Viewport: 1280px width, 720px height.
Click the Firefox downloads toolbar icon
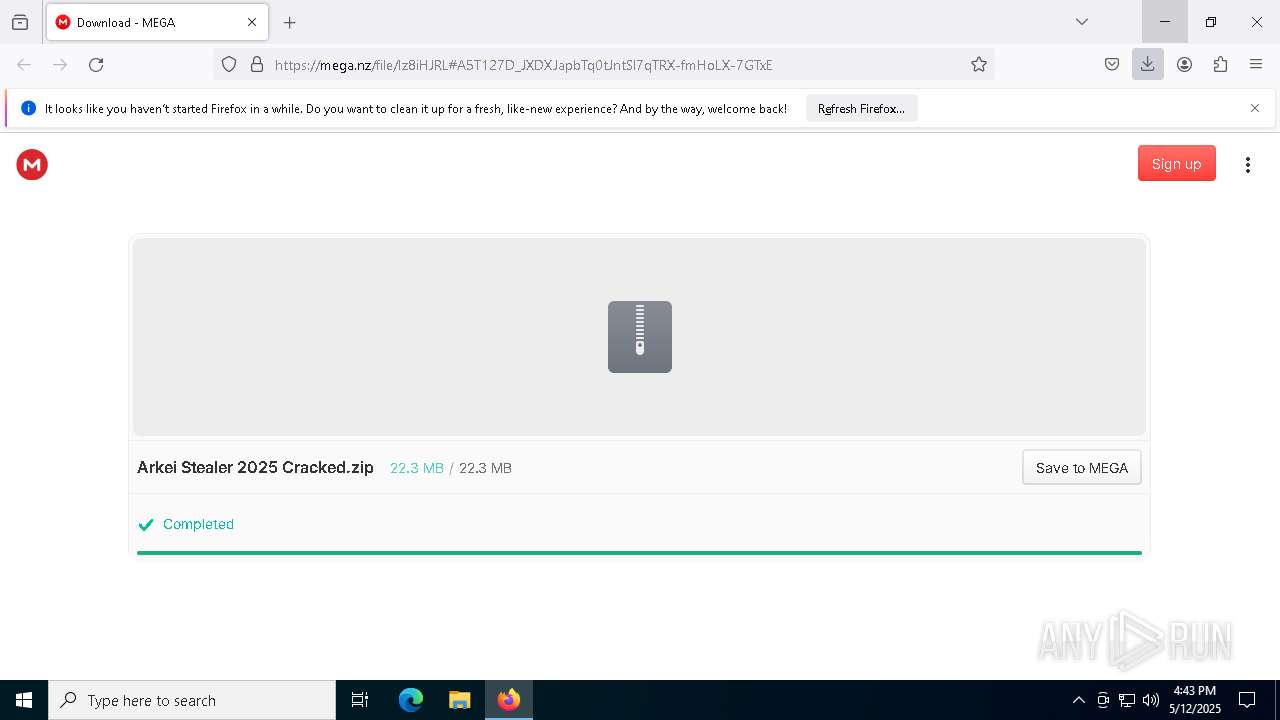click(x=1147, y=64)
